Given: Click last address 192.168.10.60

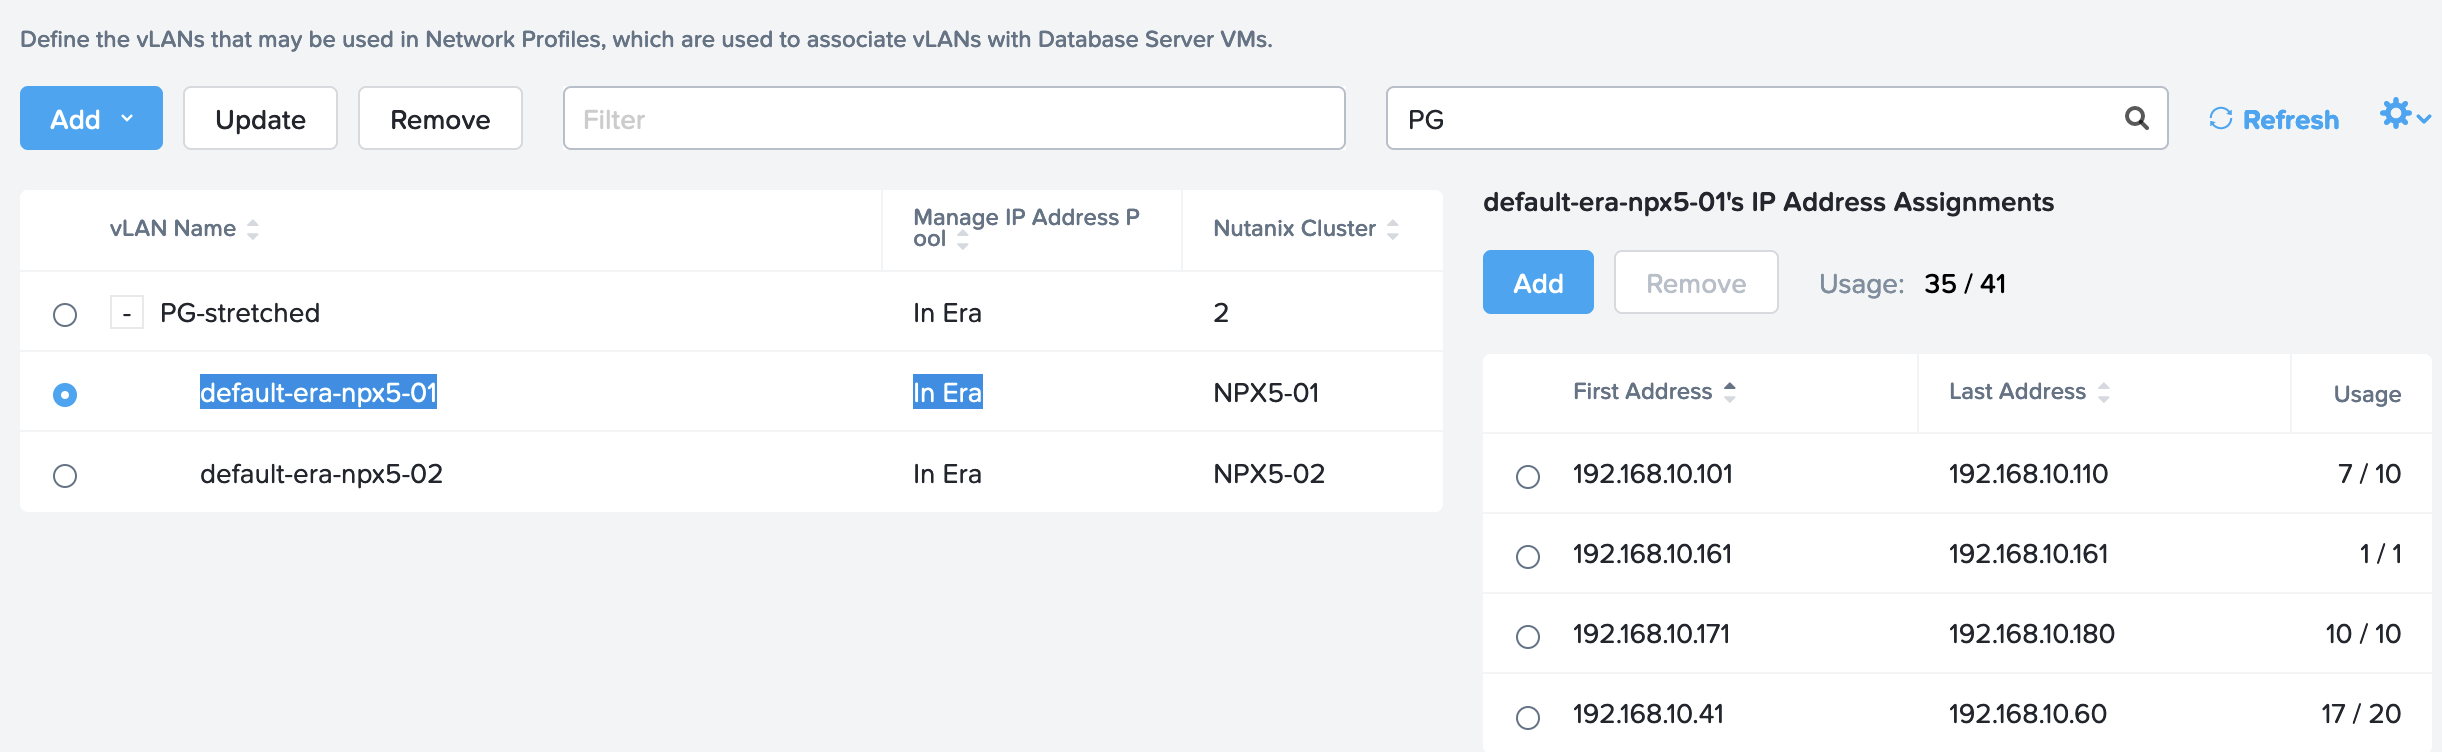Looking at the screenshot, I should (x=2027, y=713).
